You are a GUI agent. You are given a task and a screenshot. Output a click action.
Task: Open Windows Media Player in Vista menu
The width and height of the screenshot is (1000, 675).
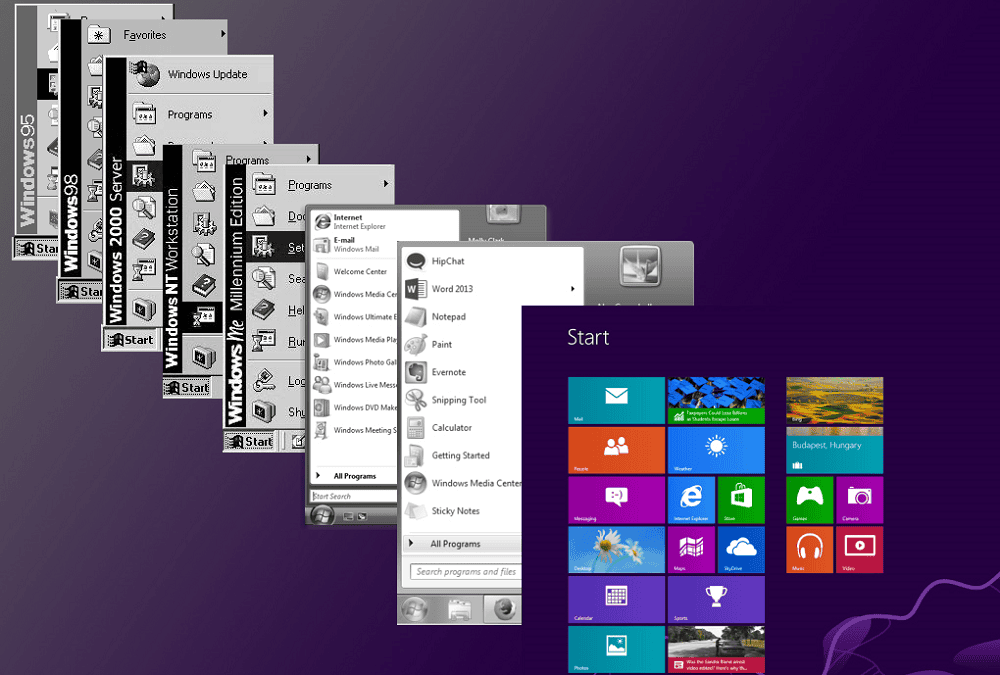coord(355,339)
